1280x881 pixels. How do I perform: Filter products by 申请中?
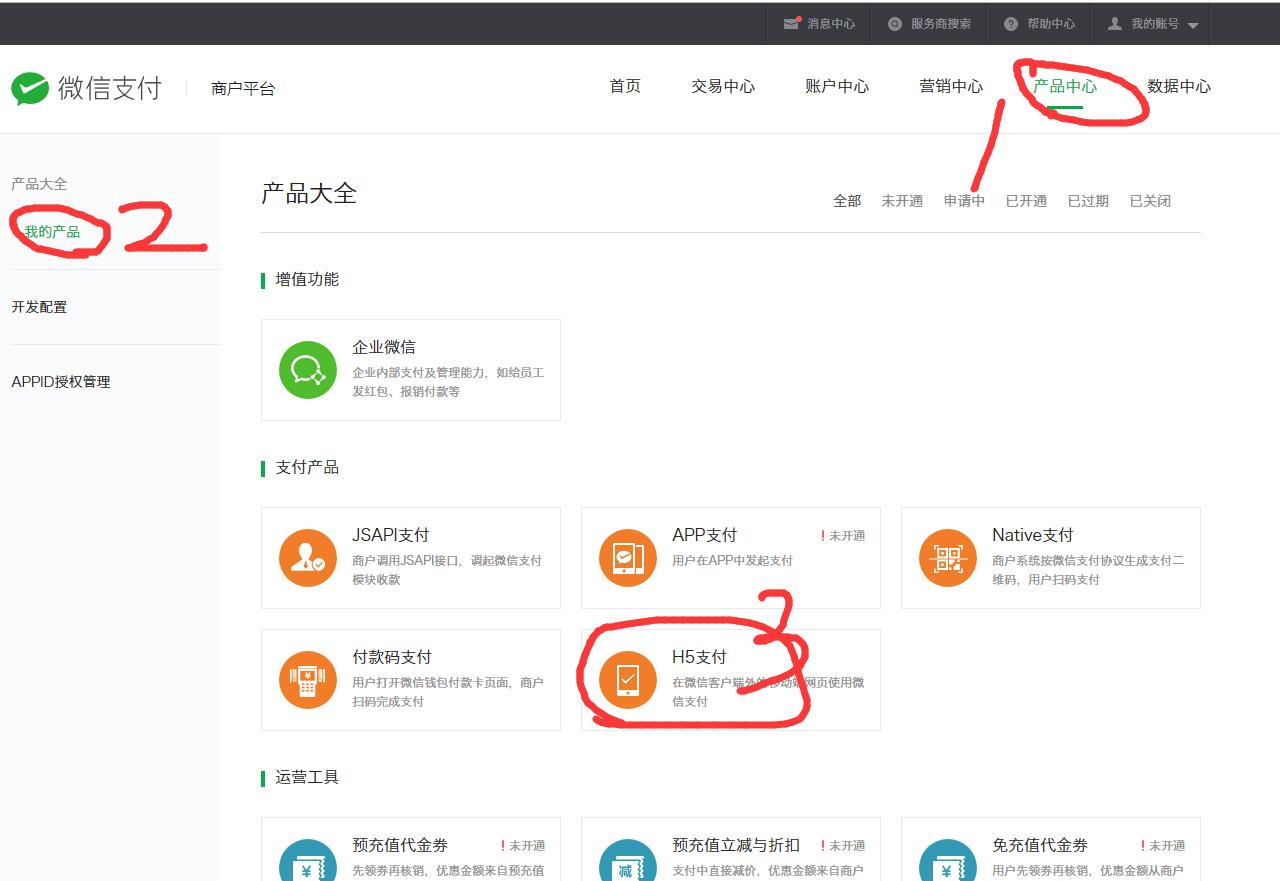[964, 201]
